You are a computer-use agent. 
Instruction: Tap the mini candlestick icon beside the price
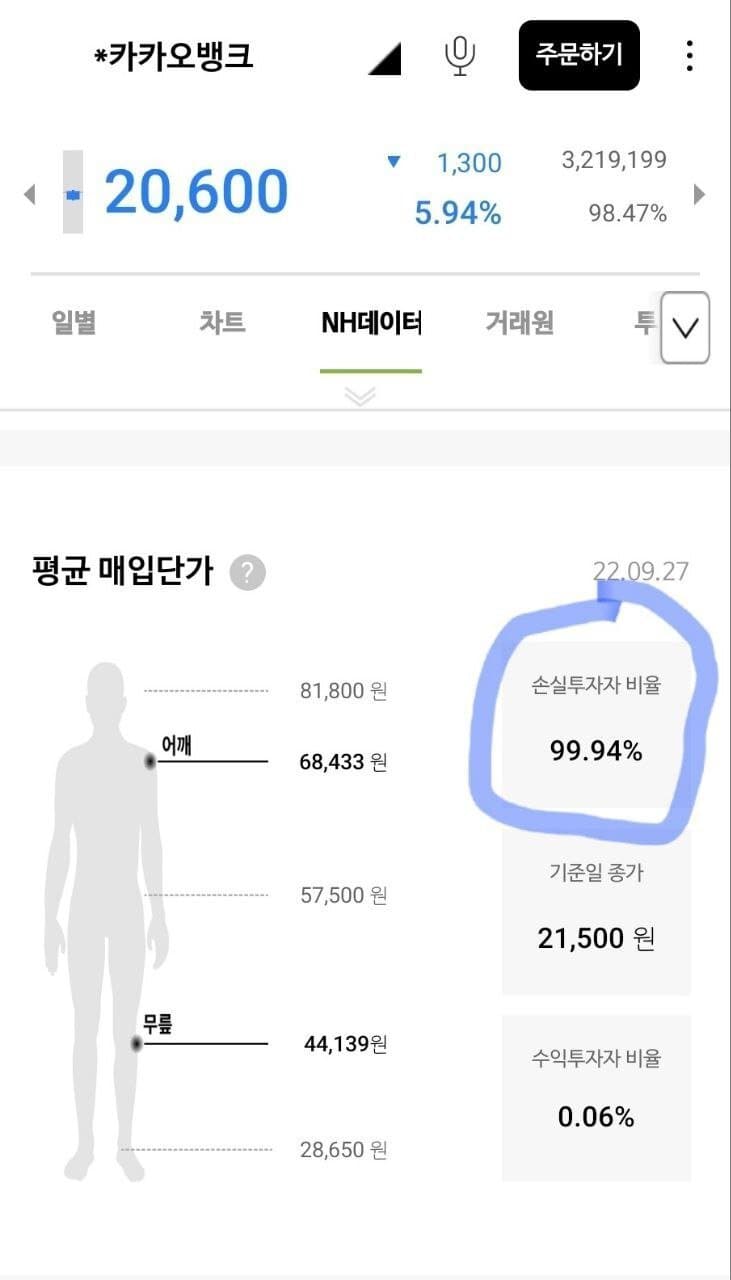coord(73,193)
